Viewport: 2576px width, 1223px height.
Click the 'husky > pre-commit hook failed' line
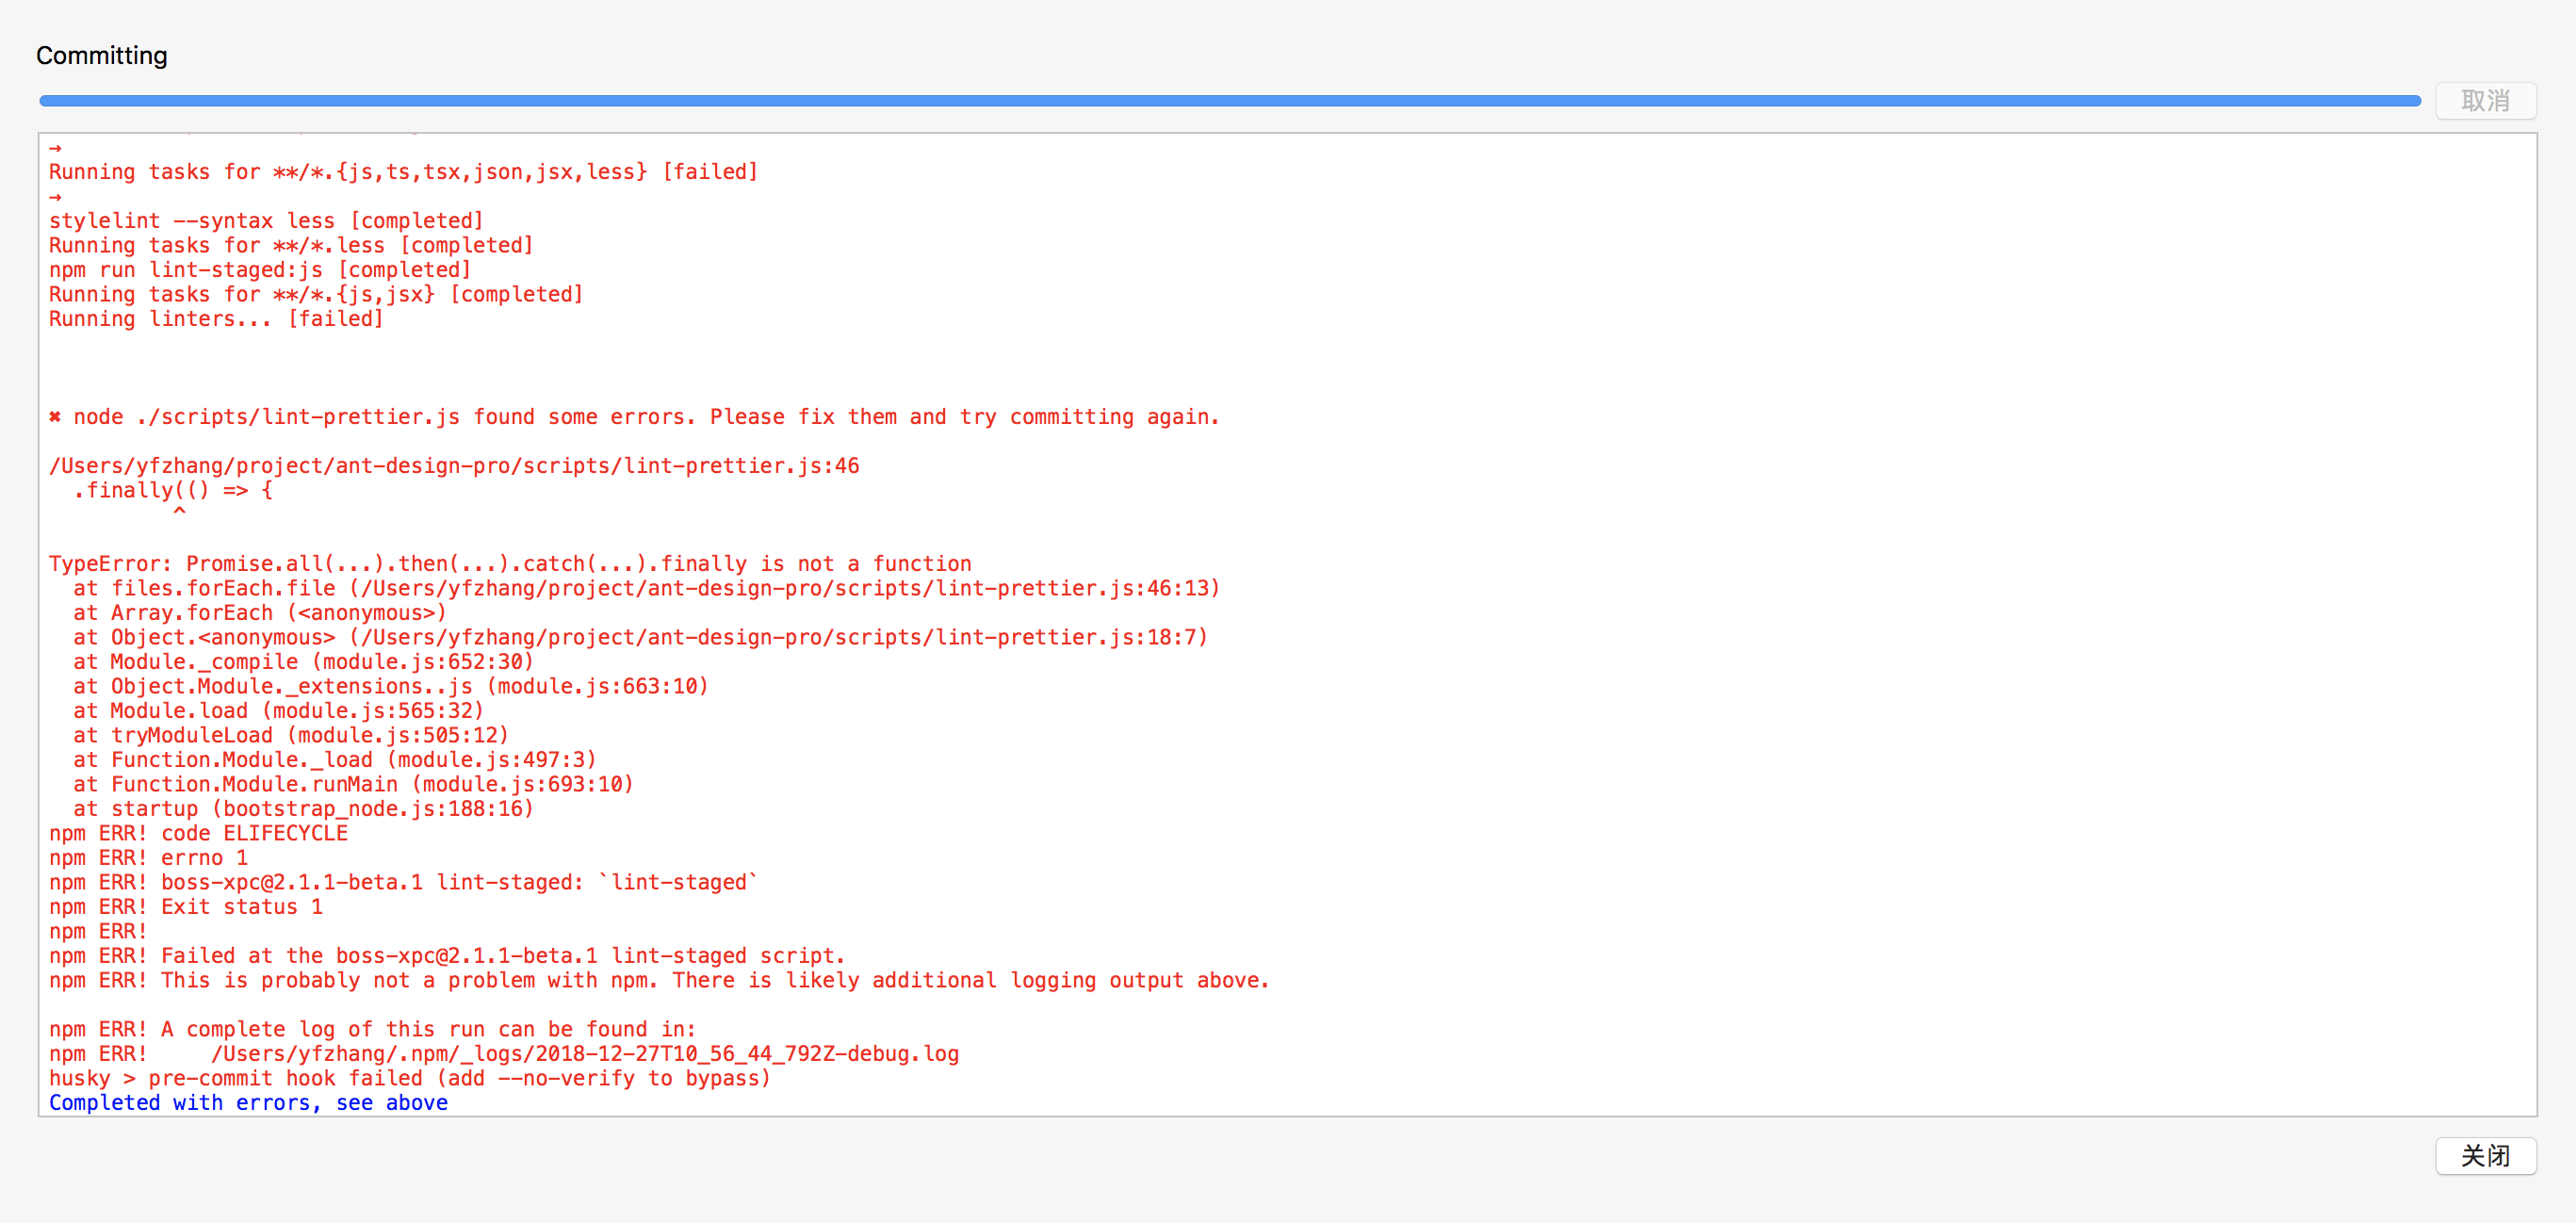(409, 1078)
